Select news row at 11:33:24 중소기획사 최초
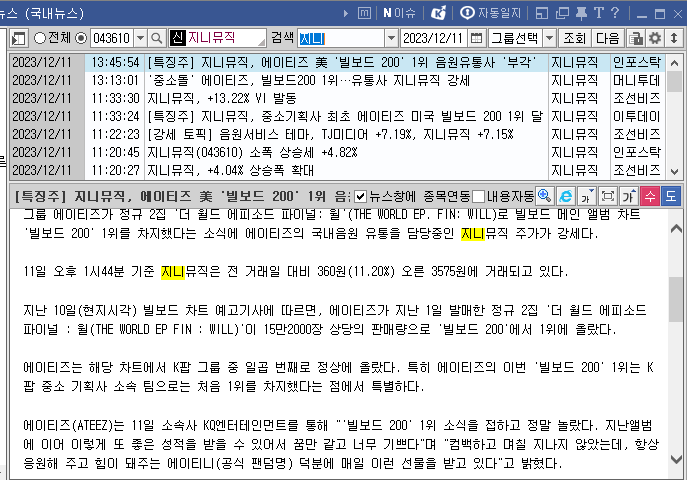 tap(336, 116)
